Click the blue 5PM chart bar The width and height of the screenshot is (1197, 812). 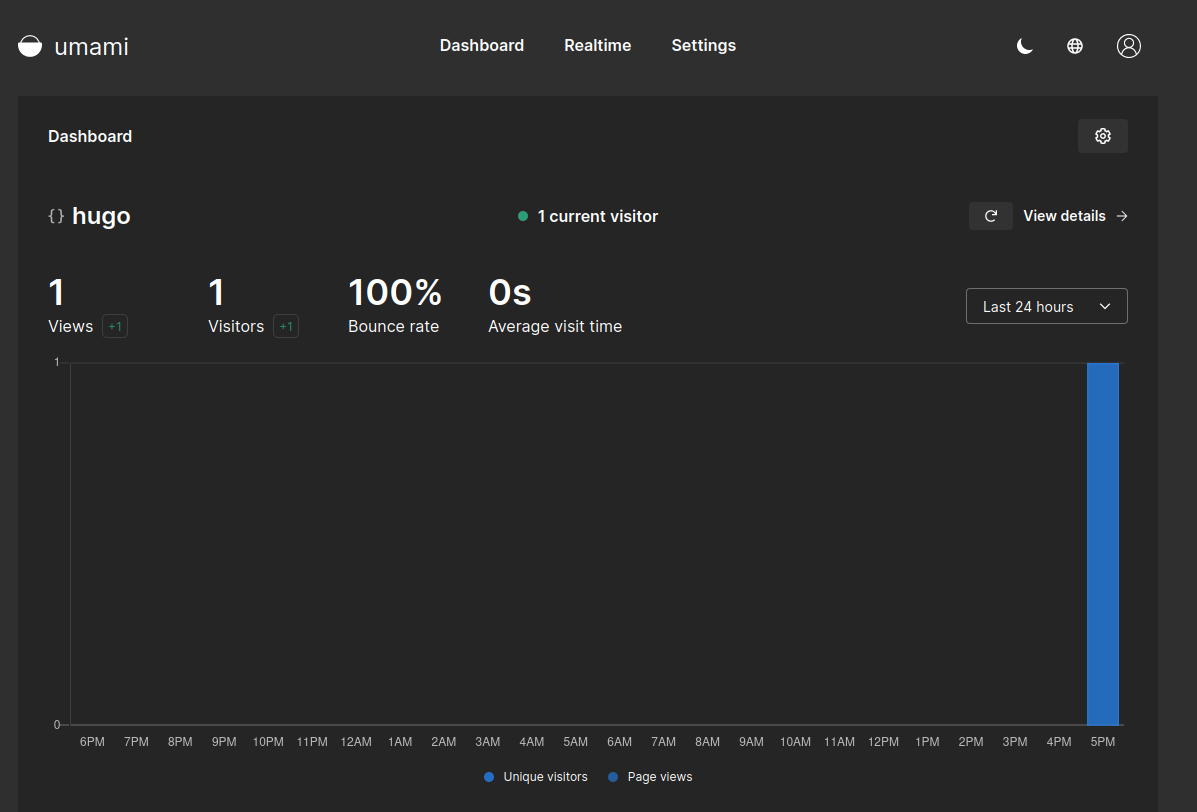(1102, 544)
